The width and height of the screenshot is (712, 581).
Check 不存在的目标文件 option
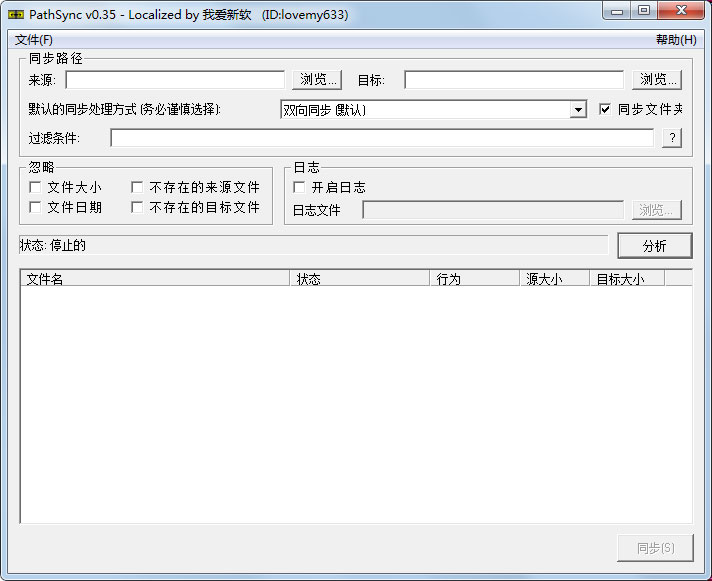click(137, 207)
